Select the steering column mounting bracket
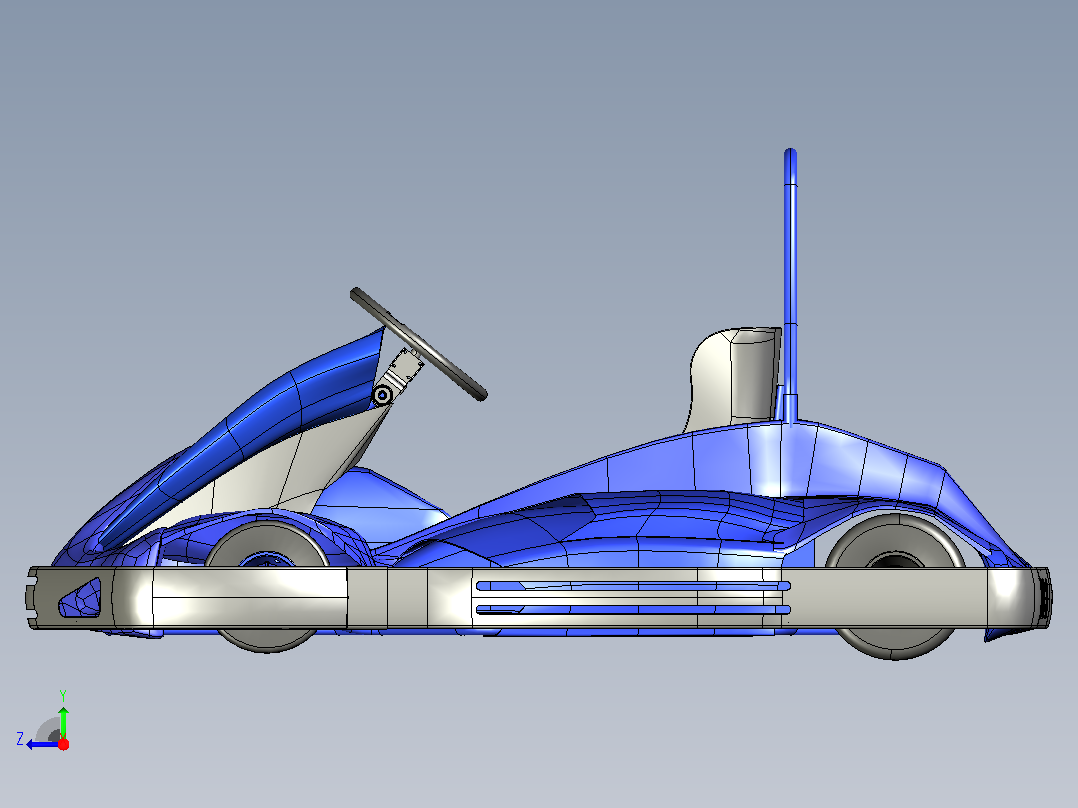 click(402, 373)
